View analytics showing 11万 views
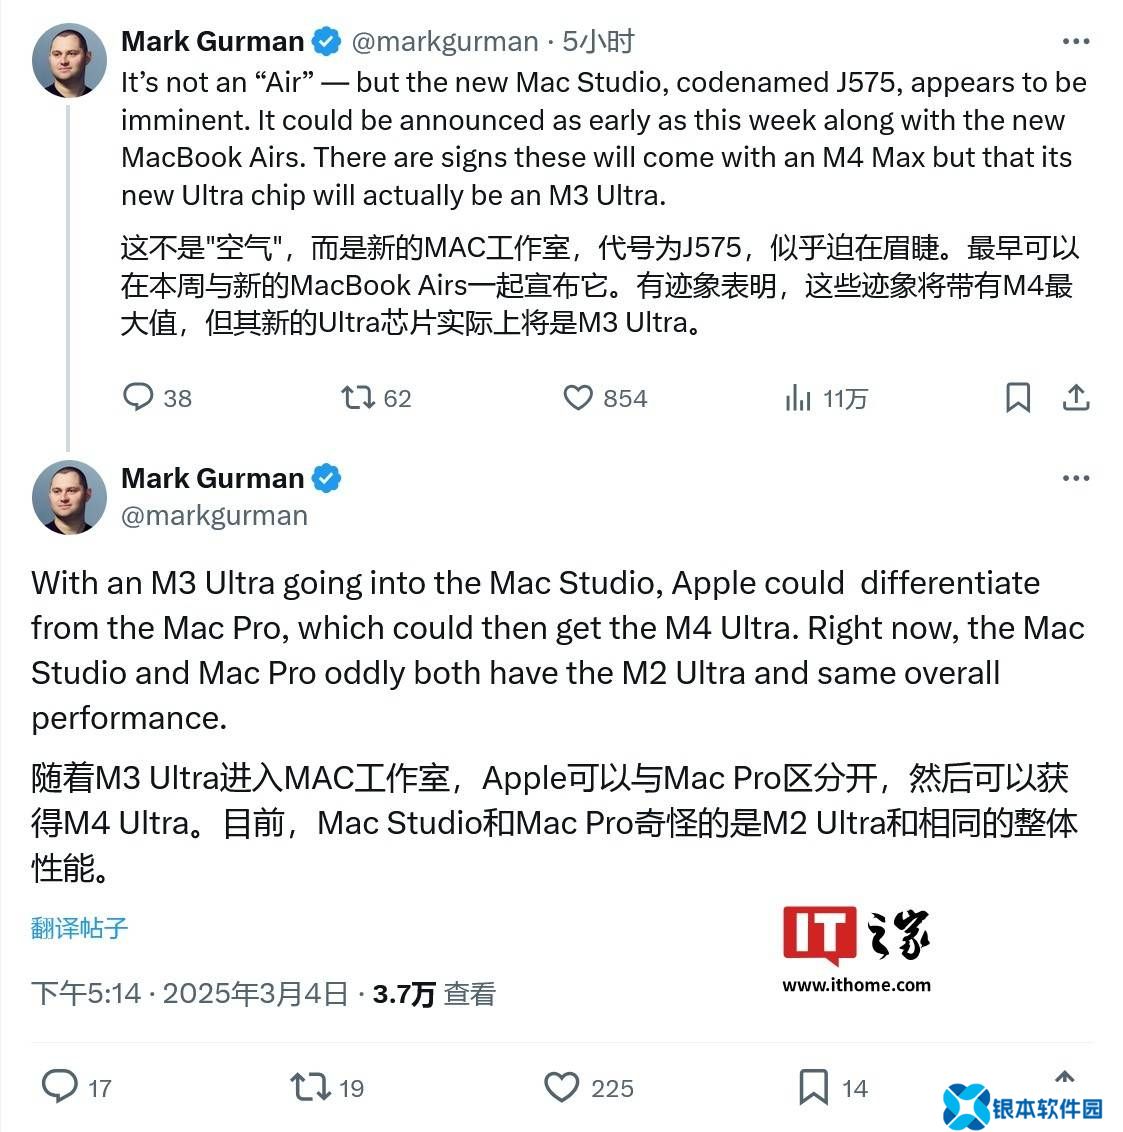Image resolution: width=1123 pixels, height=1132 pixels. (x=826, y=398)
